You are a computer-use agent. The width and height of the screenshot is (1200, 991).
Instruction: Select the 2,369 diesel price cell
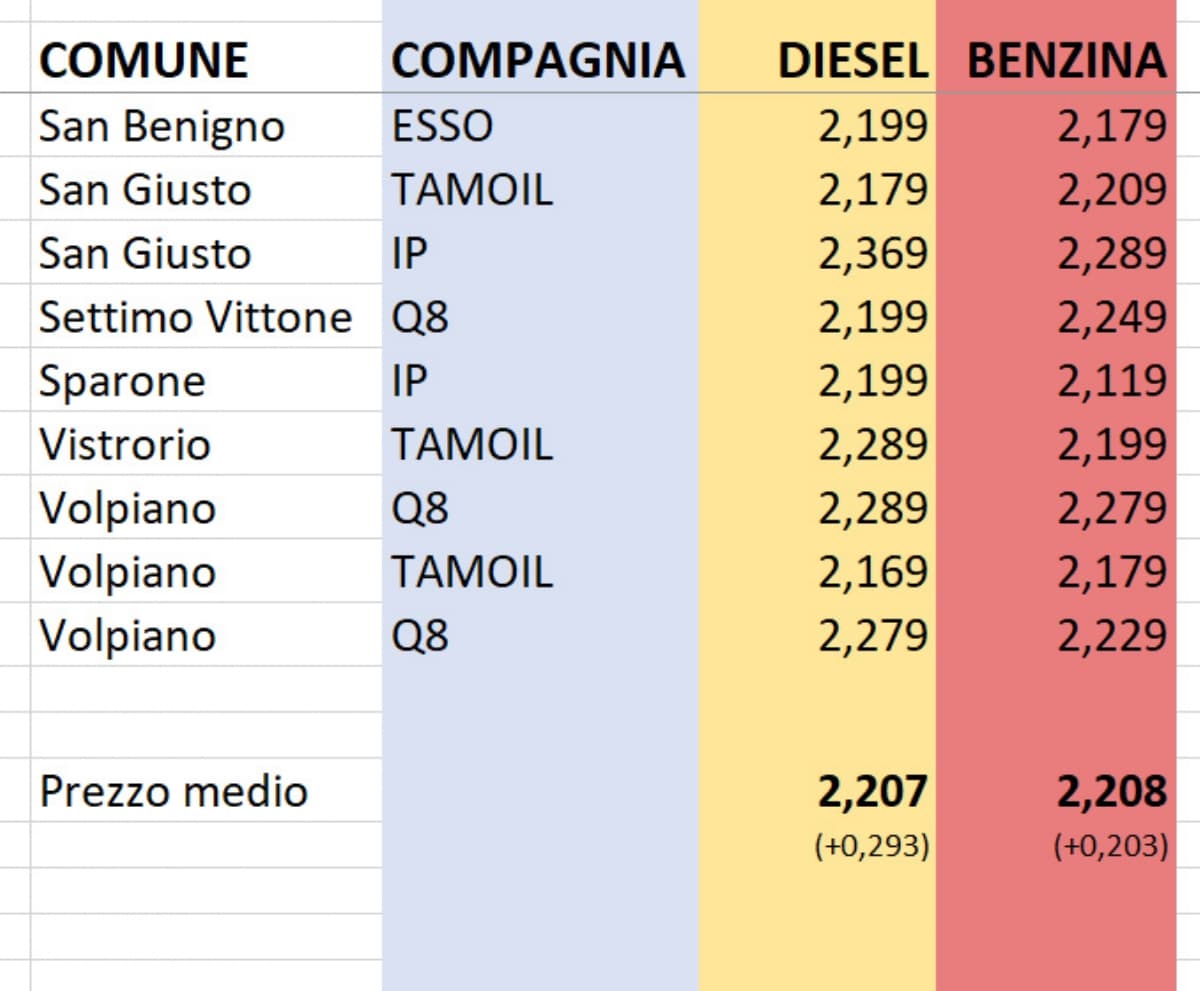[x=873, y=254]
